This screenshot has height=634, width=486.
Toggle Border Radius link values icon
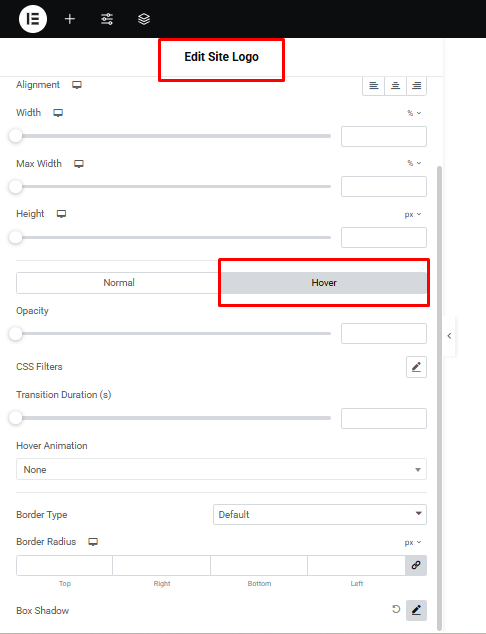(x=416, y=565)
